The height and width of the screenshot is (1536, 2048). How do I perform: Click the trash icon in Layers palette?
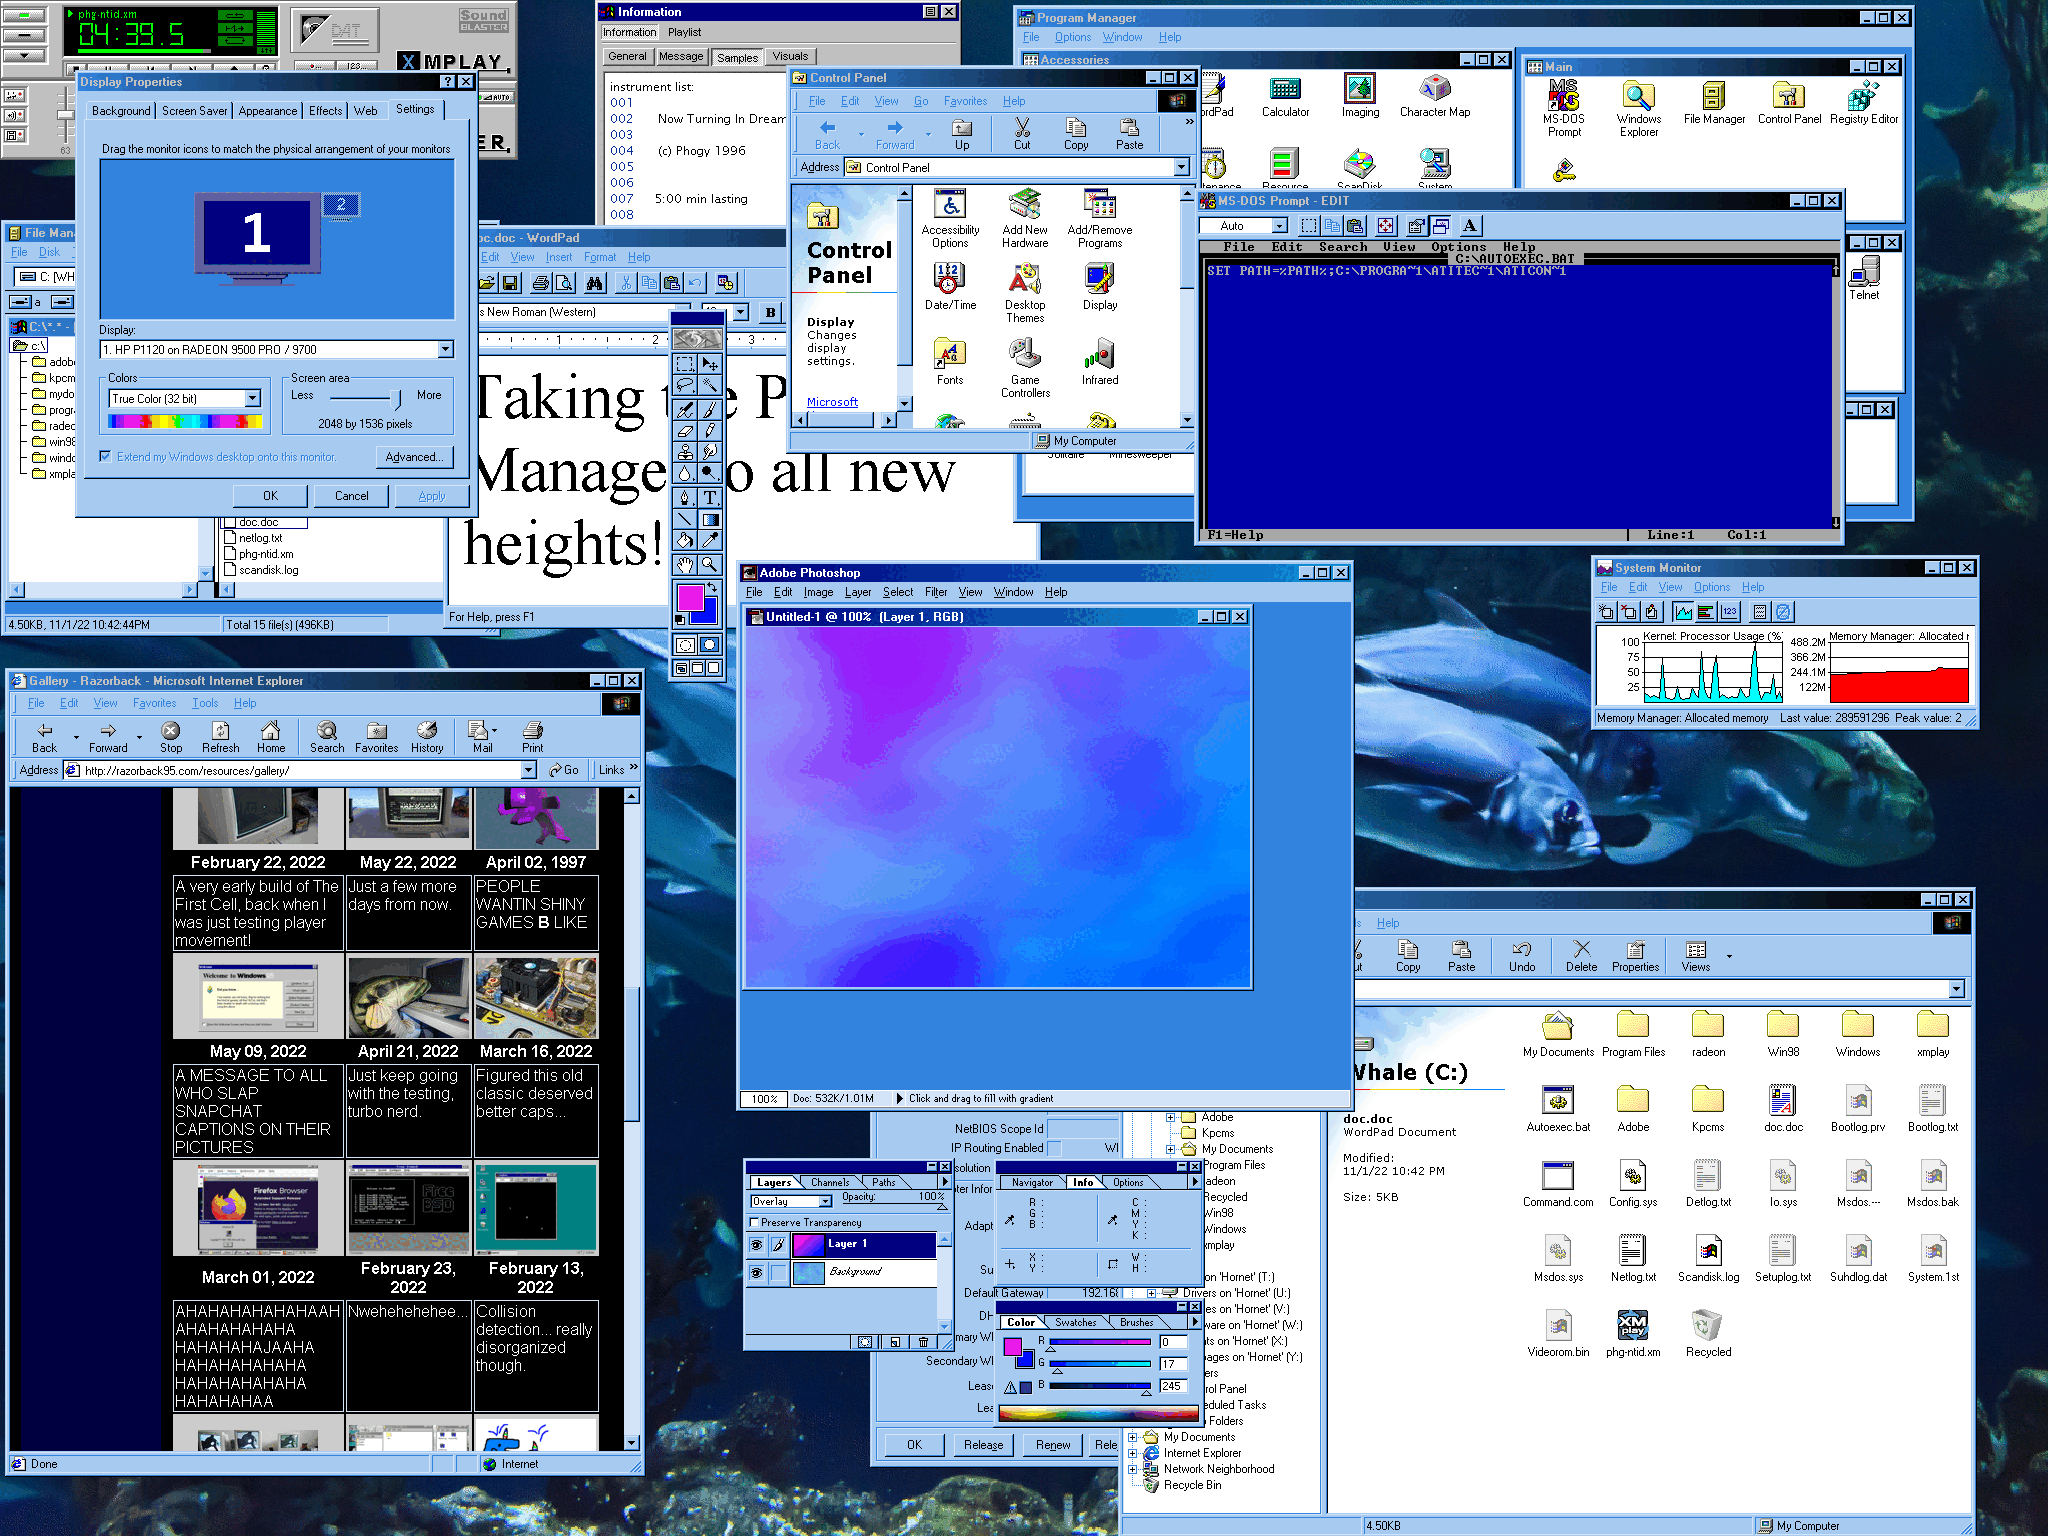click(x=924, y=1342)
